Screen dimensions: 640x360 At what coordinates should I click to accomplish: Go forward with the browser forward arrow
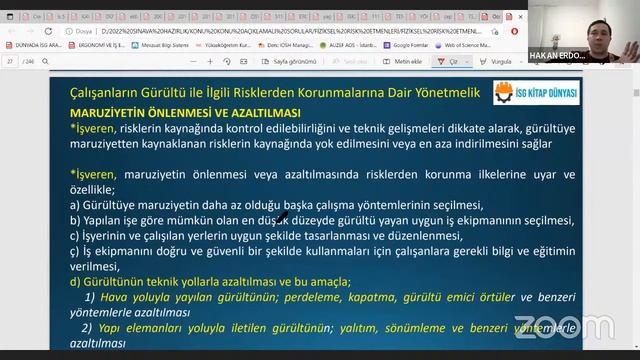click(x=30, y=31)
